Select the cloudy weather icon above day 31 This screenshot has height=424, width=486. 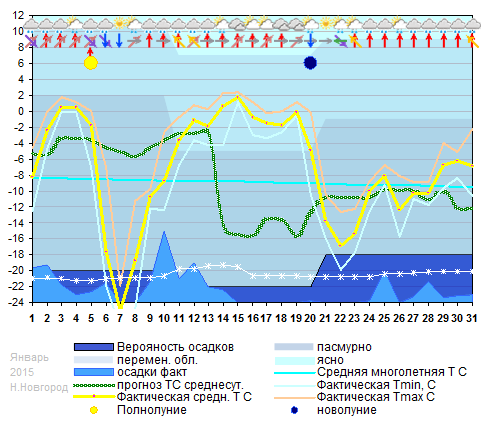473,24
